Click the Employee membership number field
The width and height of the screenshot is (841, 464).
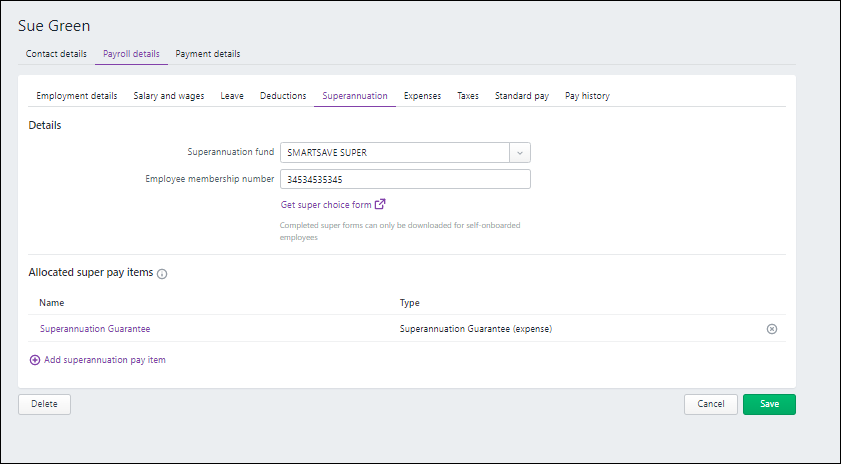[405, 180]
